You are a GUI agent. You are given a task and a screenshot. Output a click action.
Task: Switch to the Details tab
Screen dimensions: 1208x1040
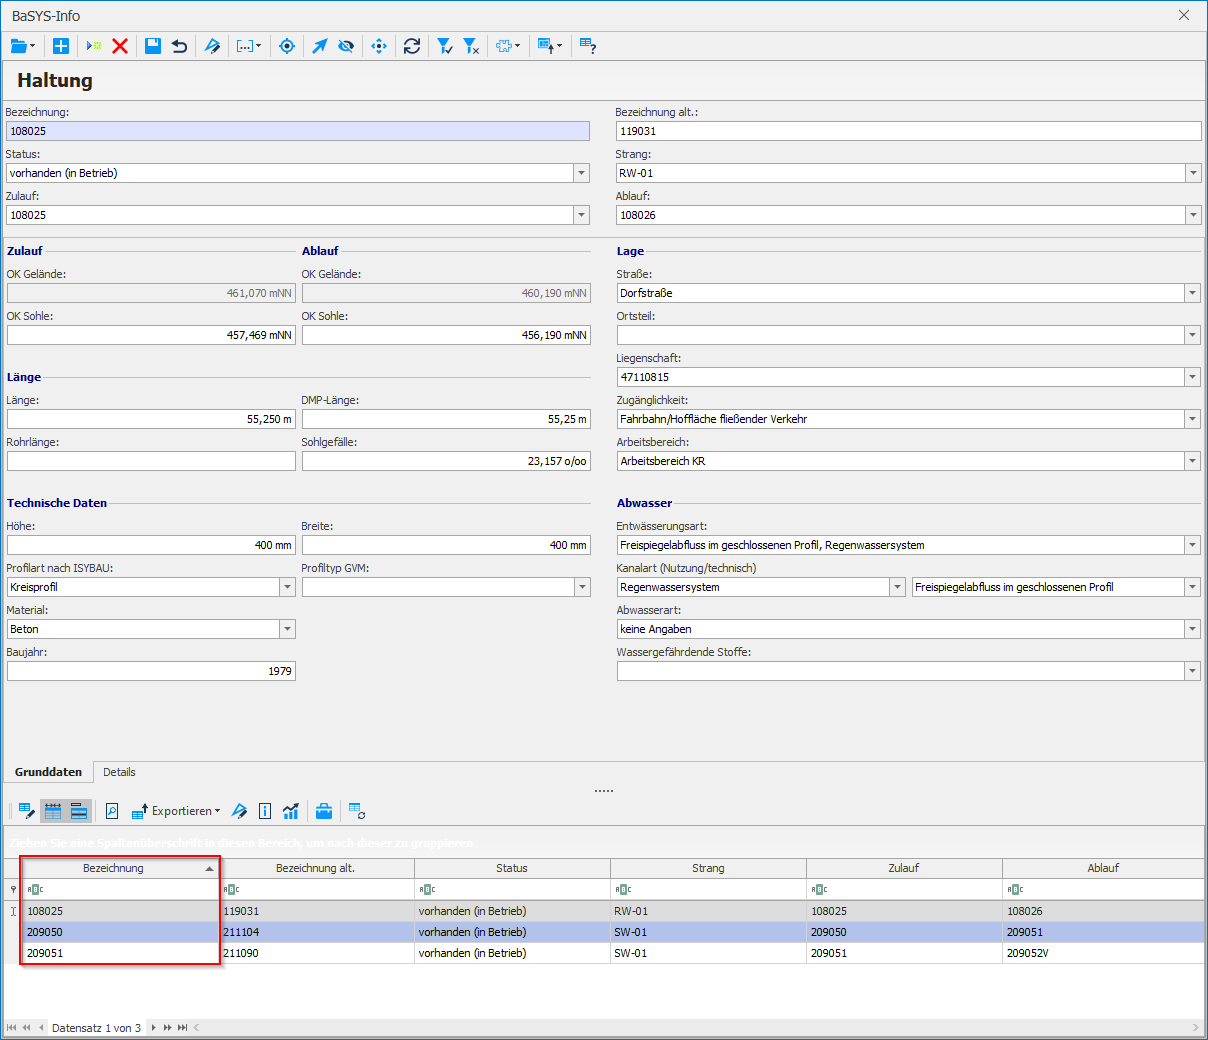coord(119,772)
